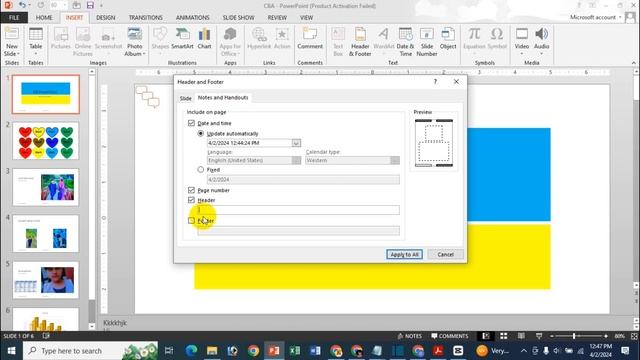Insert SmartArt graphic
The height and width of the screenshot is (360, 640).
182,39
